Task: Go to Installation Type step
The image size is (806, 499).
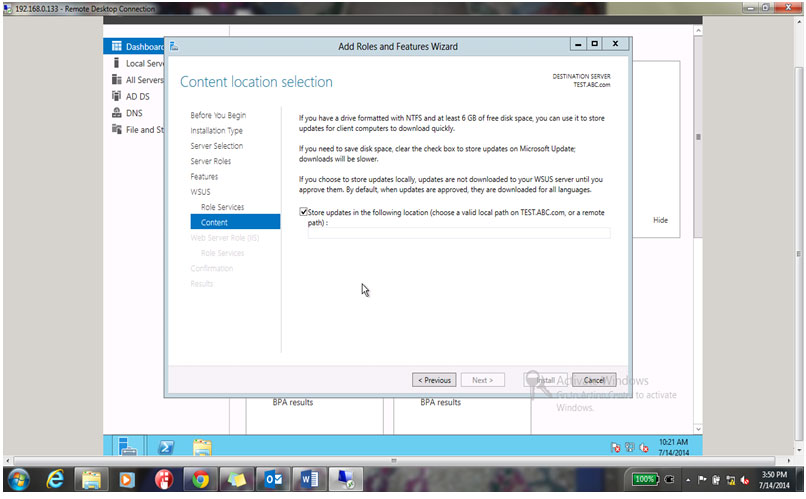Action: coord(216,131)
